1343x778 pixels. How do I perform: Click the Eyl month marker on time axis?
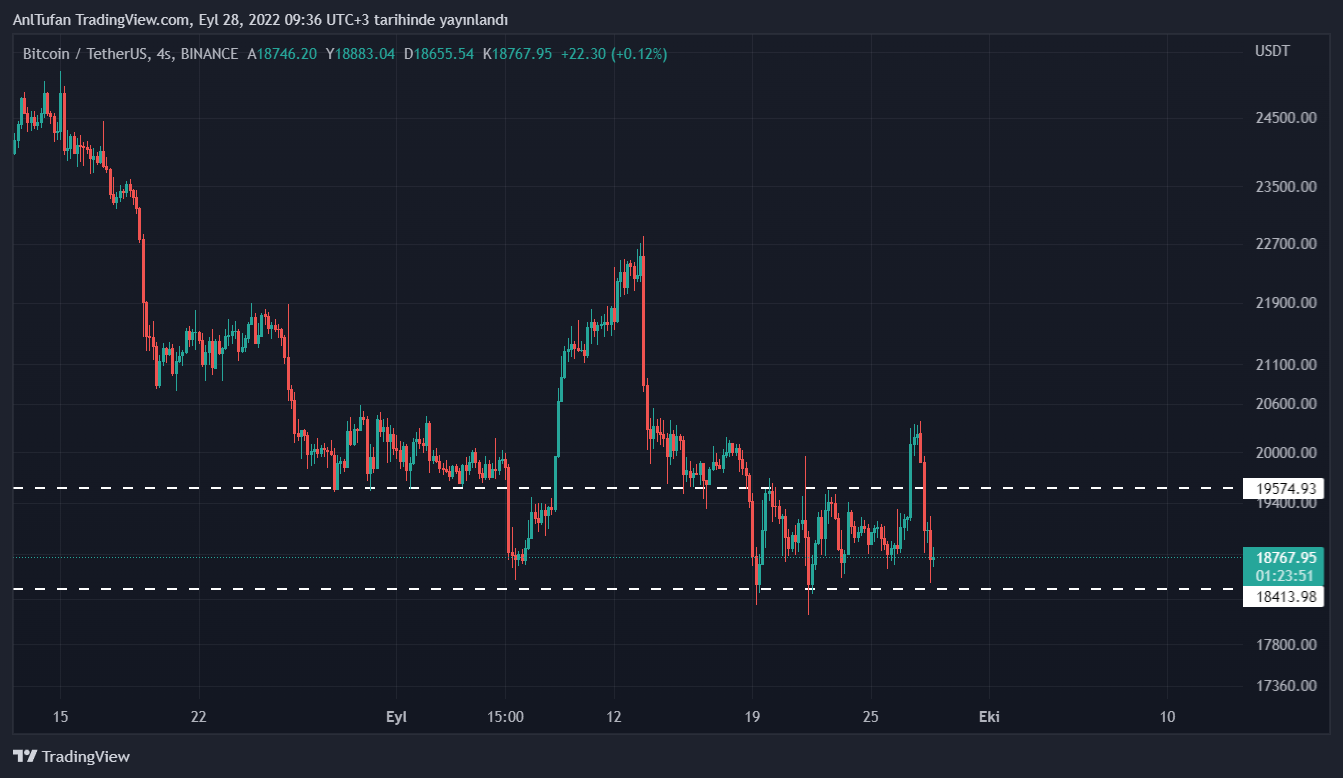point(397,717)
